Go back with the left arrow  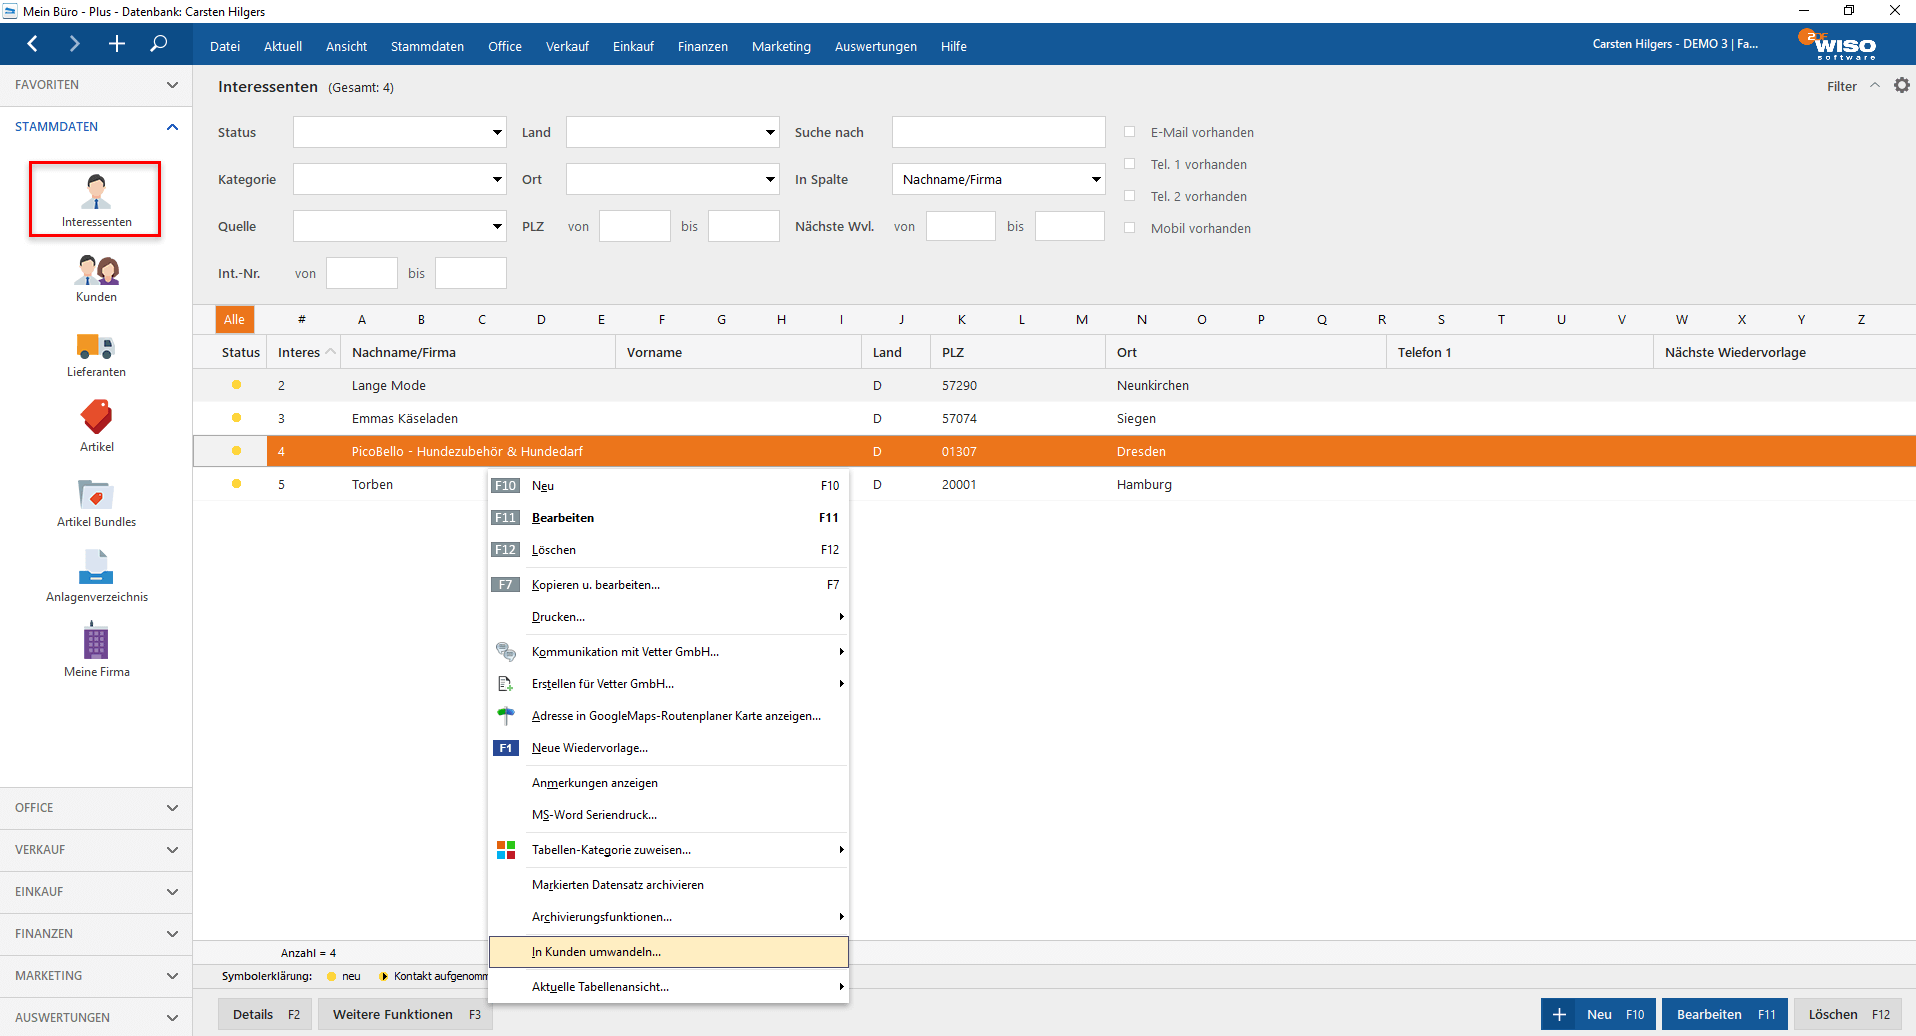click(33, 44)
